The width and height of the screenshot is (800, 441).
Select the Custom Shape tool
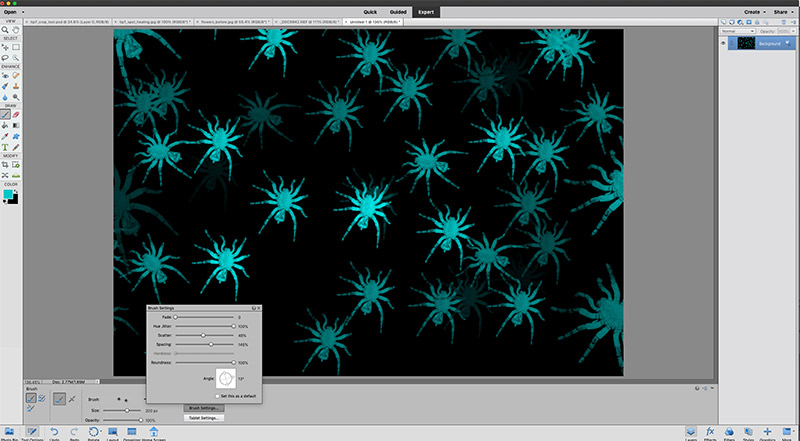tap(16, 136)
